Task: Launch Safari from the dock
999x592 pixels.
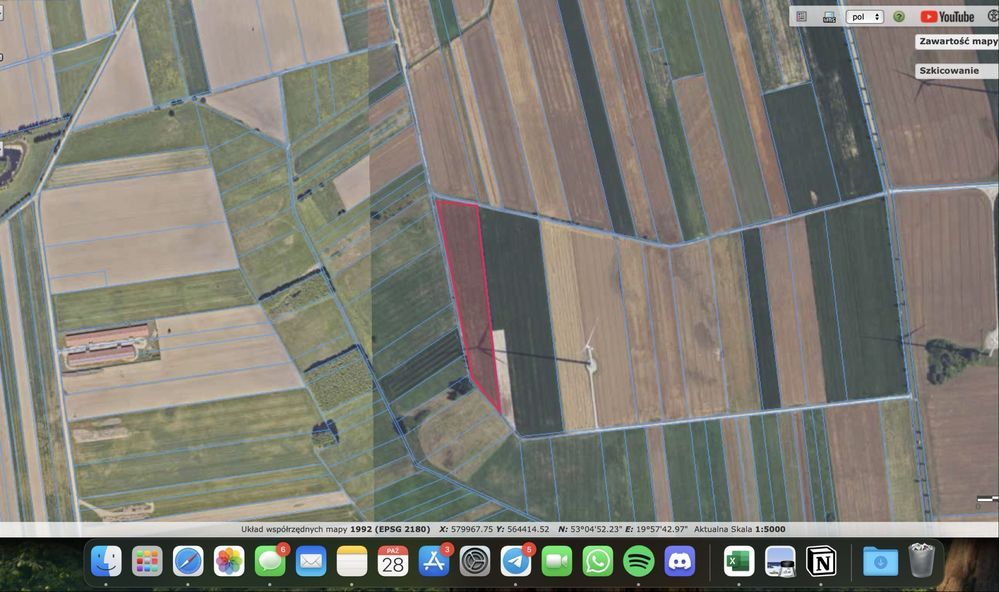Action: pos(188,561)
